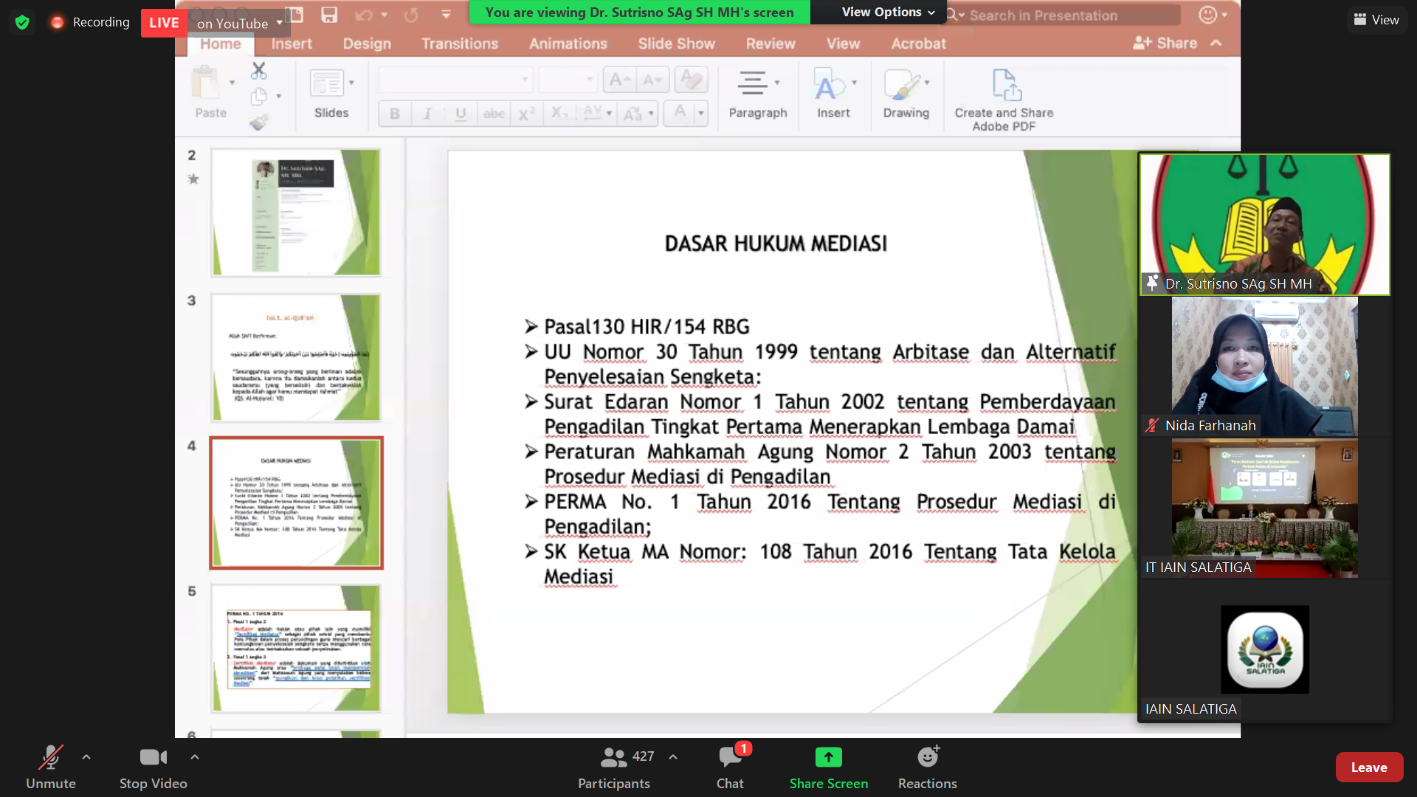Open the Slide Show tab
Screen dimensions: 1417x797
[x=675, y=43]
